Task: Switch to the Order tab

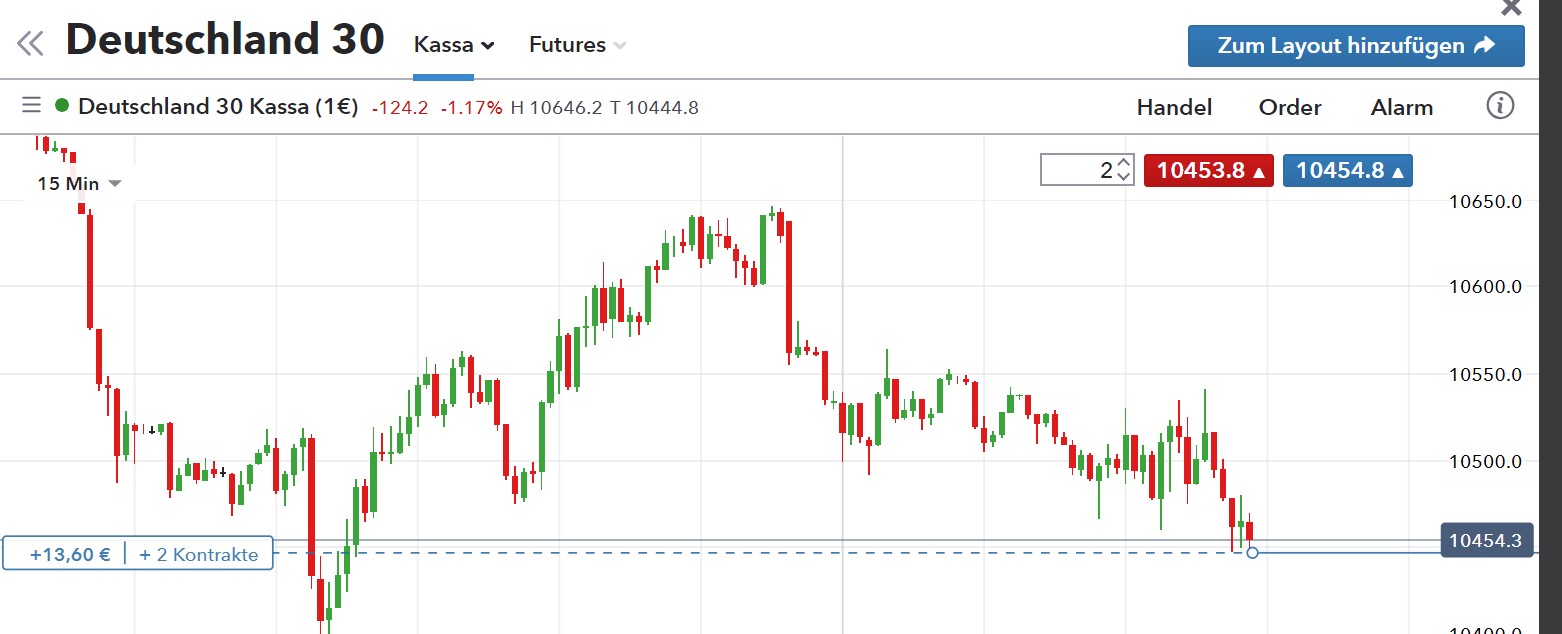Action: coord(1290,107)
